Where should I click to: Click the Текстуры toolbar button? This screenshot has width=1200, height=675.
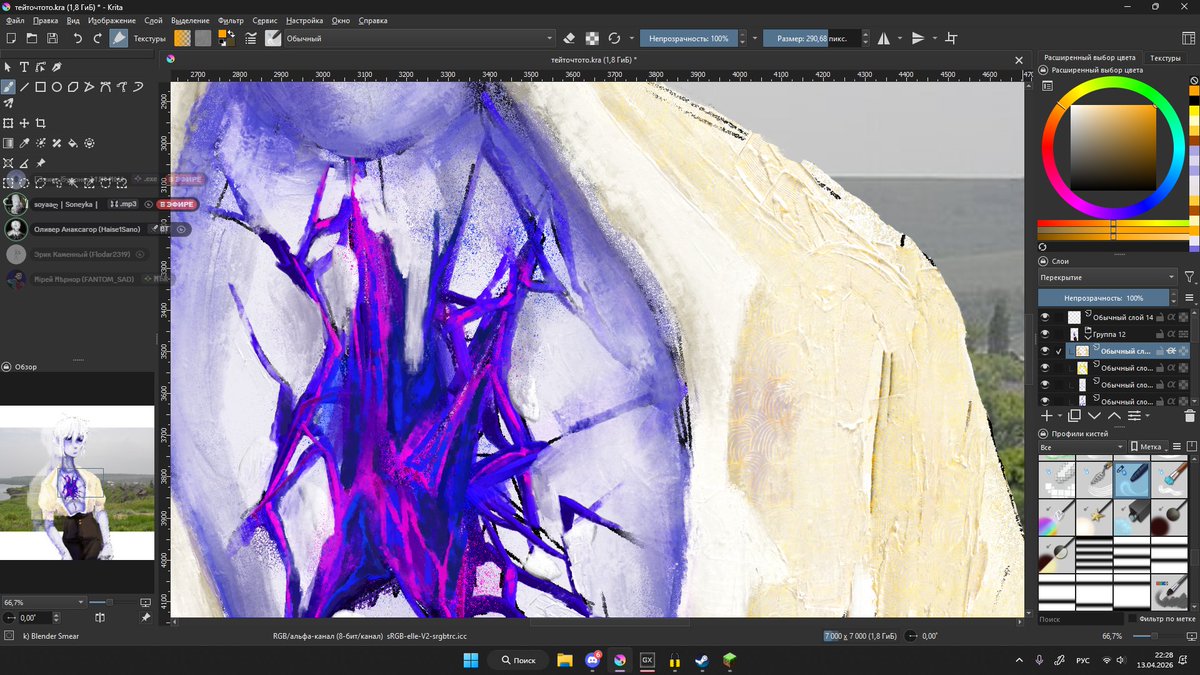point(150,38)
